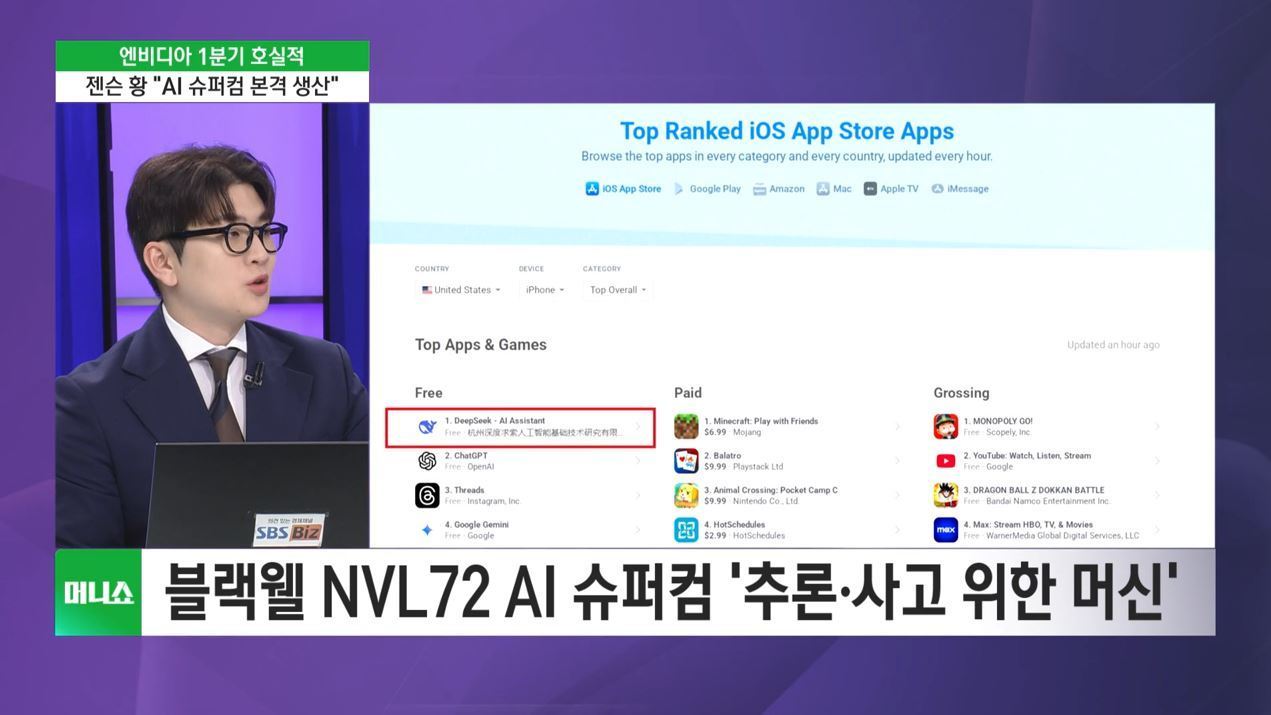This screenshot has width=1271, height=715.
Task: Open the Google Gemini sparkle icon
Action: coord(427,530)
